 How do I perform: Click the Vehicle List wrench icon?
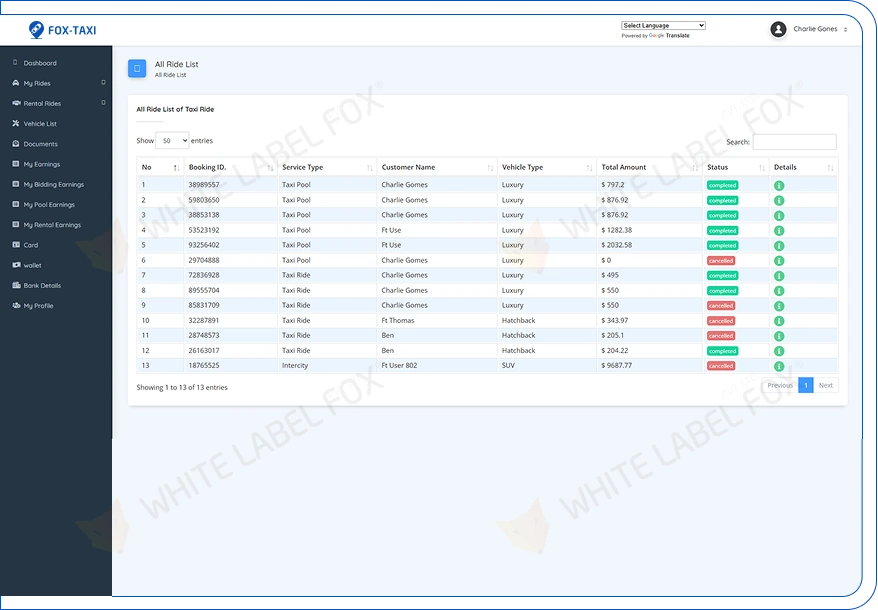click(x=16, y=123)
